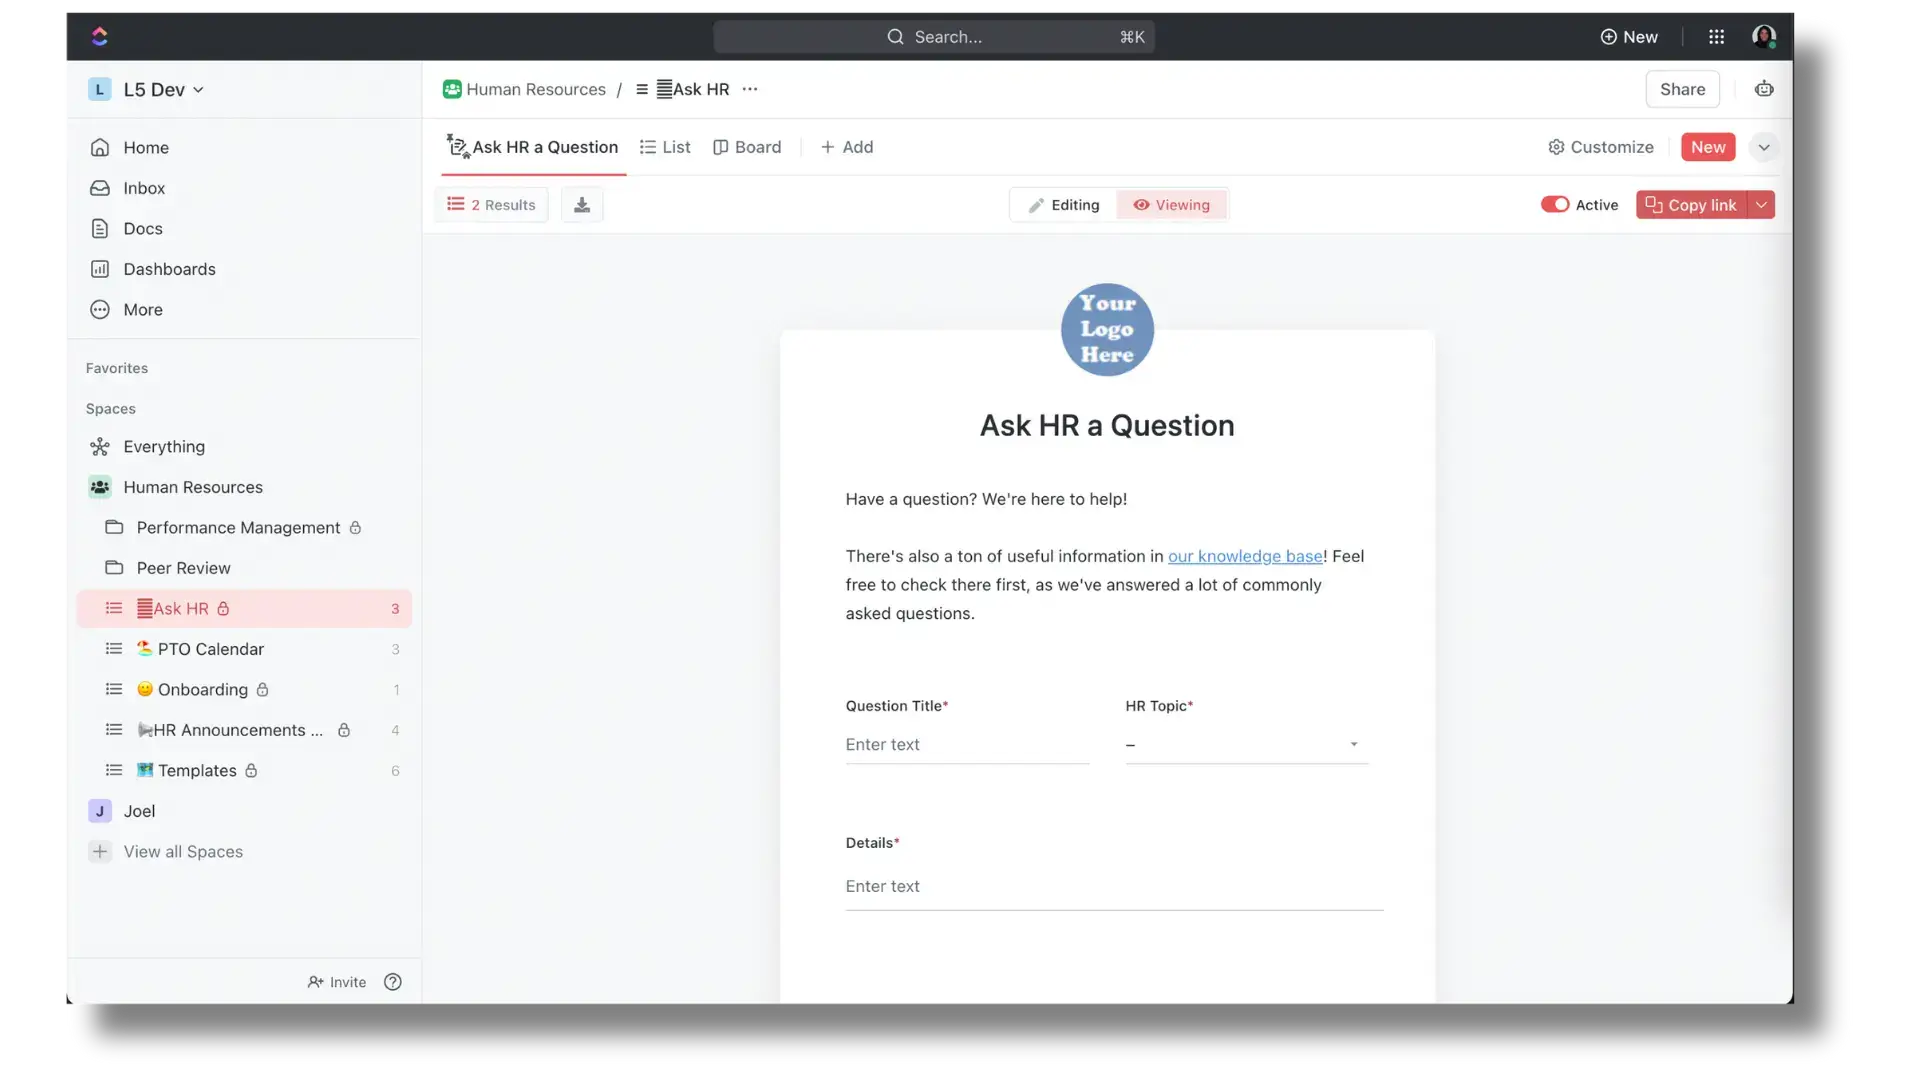Open the Copy link dropdown arrow
1920x1080 pixels.
point(1761,205)
